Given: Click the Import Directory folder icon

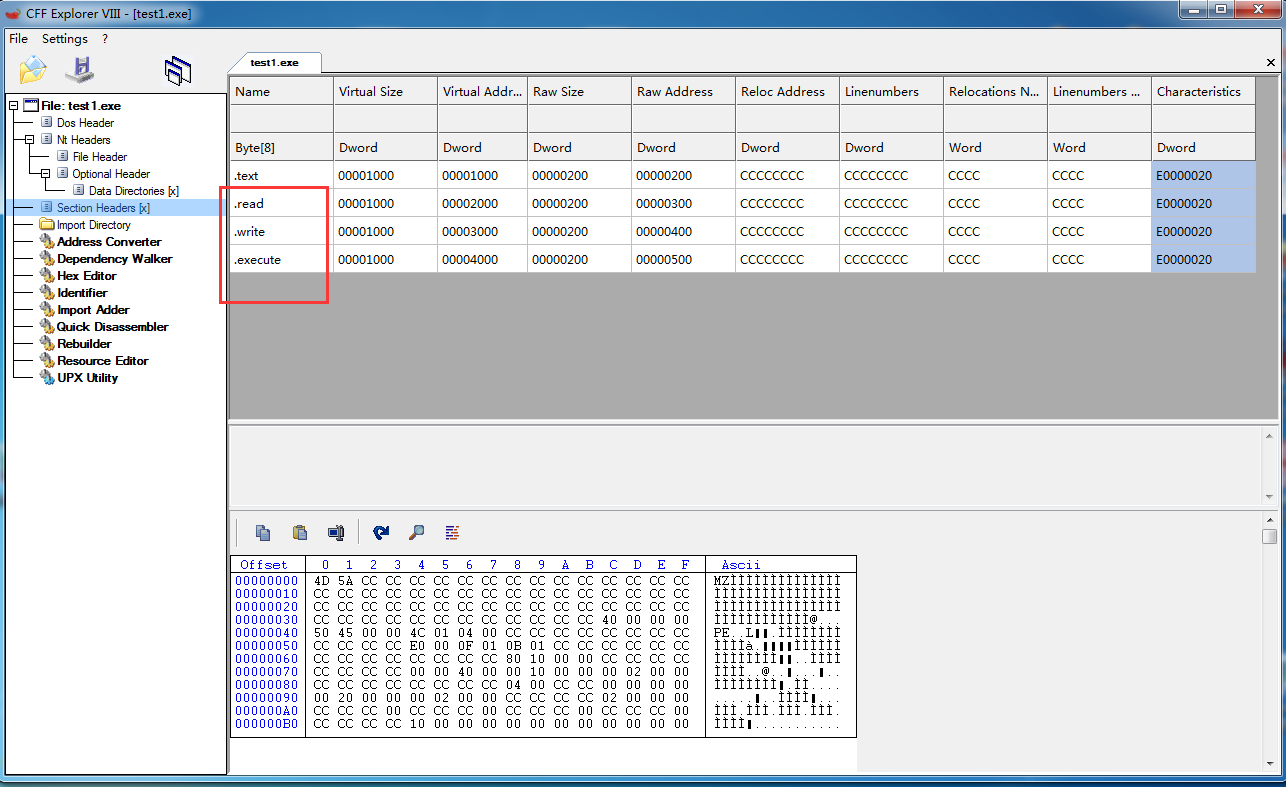Looking at the screenshot, I should (47, 225).
